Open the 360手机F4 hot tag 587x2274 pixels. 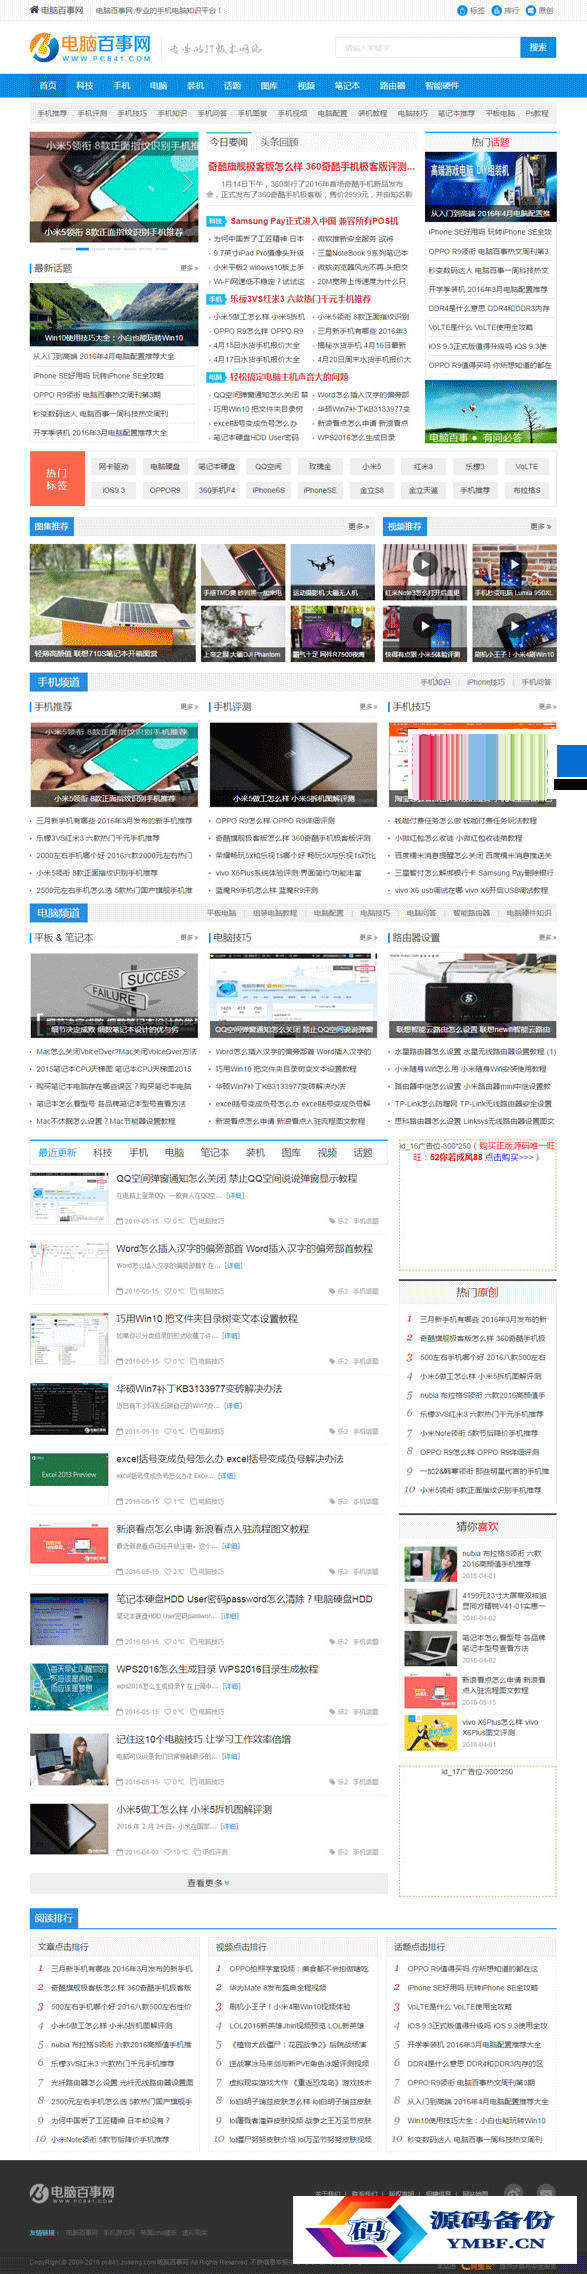[x=217, y=490]
